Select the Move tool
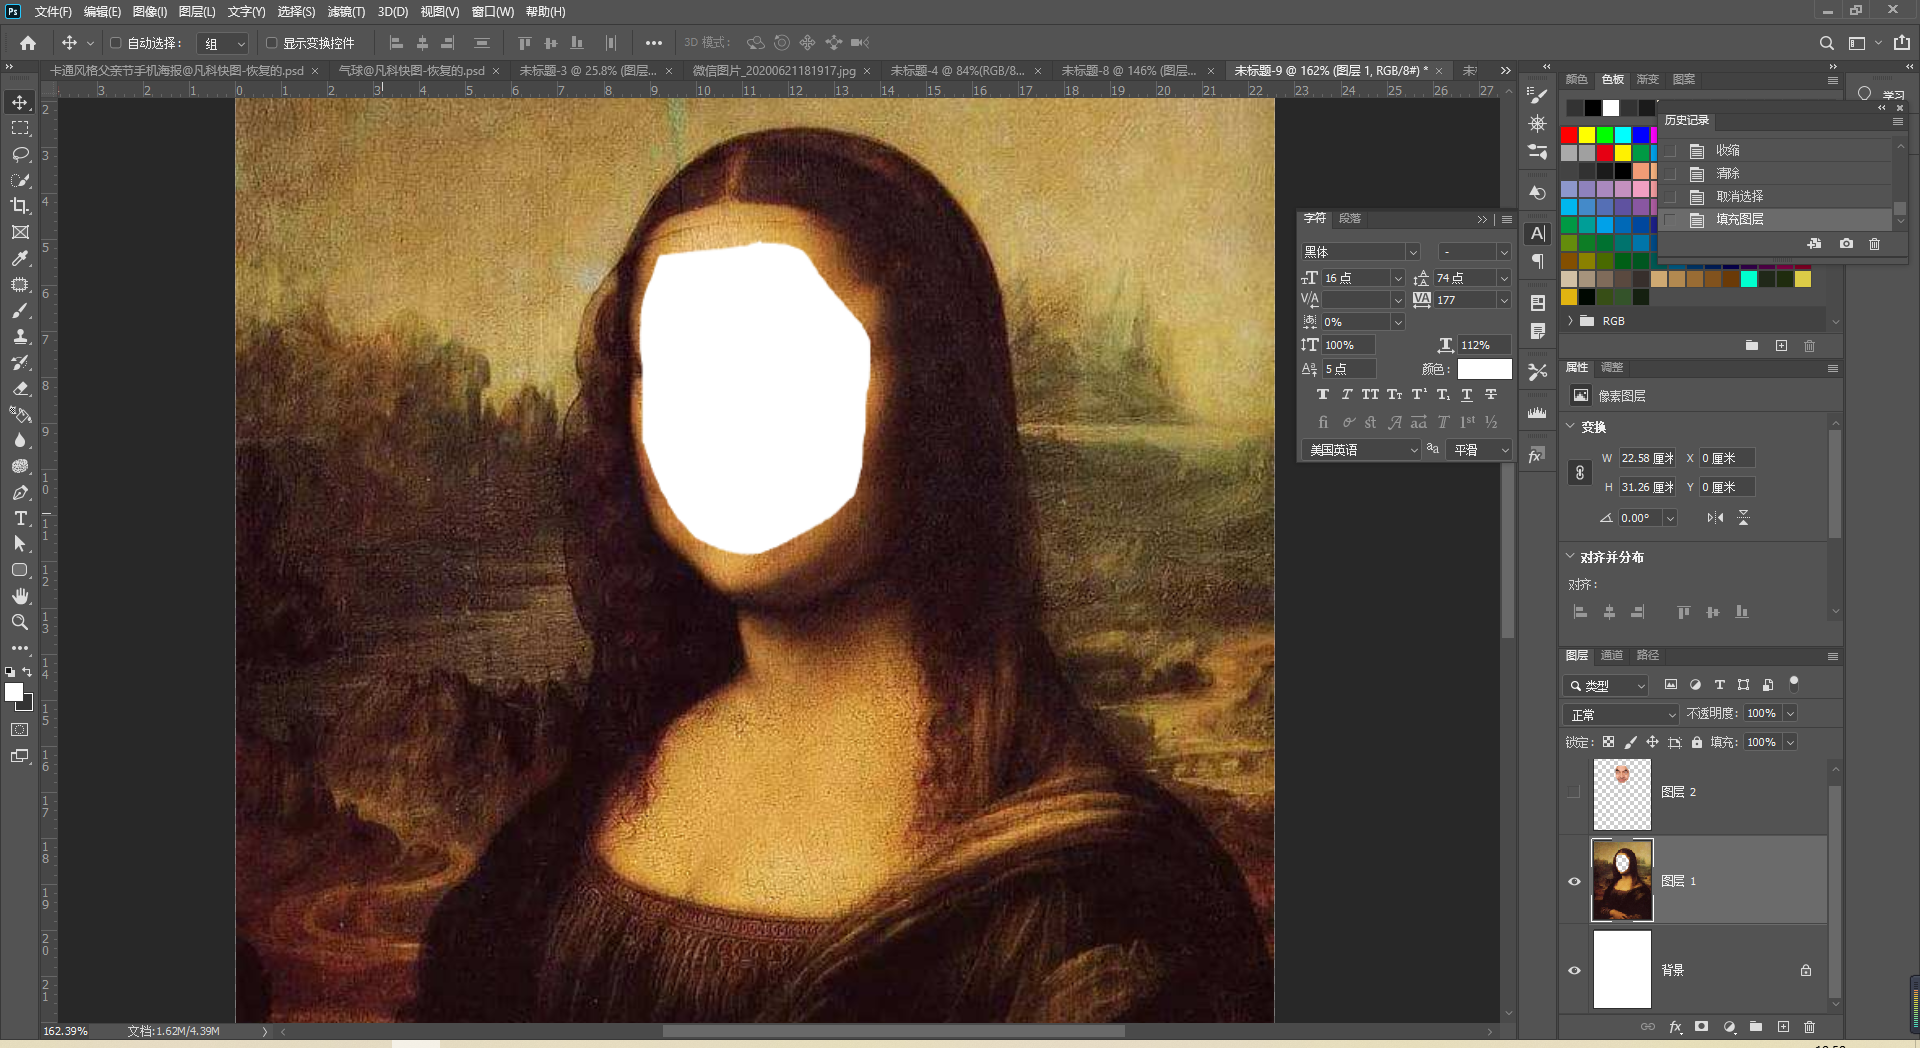 pos(20,102)
